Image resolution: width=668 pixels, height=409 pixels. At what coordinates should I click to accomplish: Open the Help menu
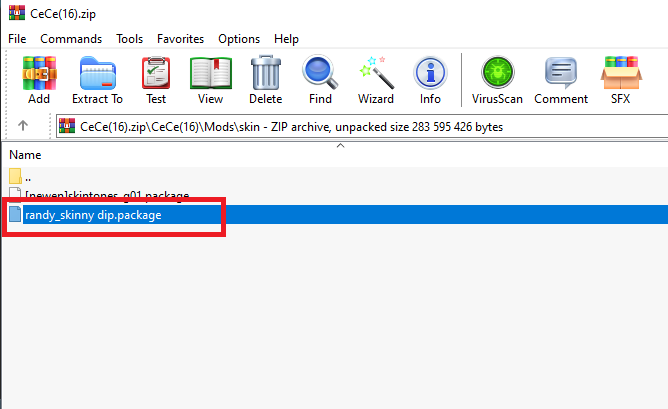pyautogui.click(x=286, y=39)
